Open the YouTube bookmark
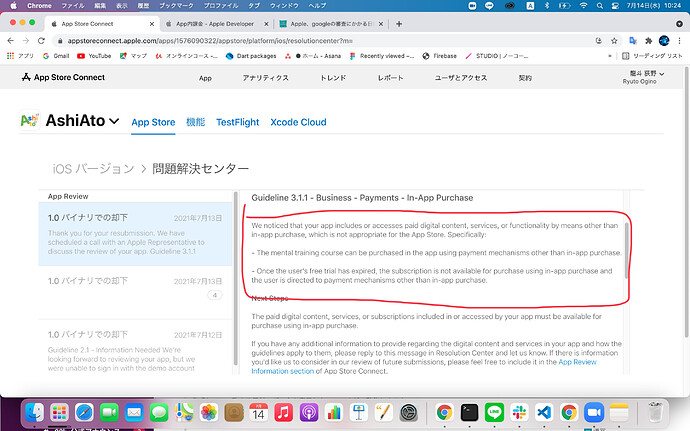 coord(94,56)
